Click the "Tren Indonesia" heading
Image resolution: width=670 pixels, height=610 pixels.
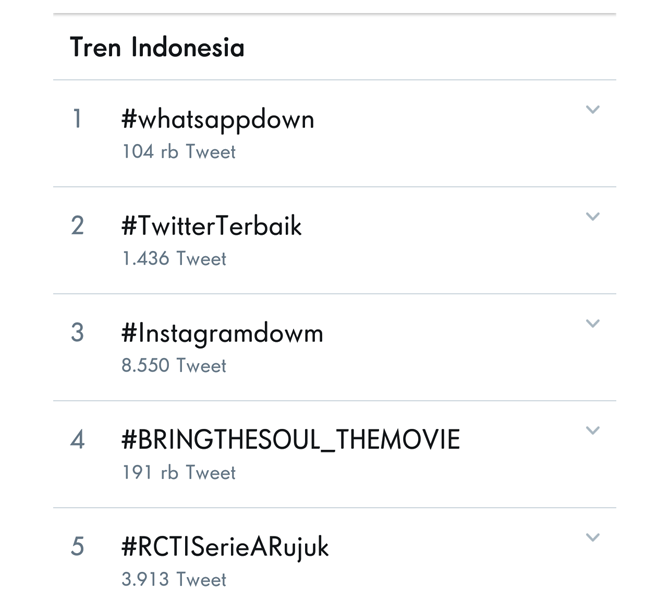coord(157,47)
